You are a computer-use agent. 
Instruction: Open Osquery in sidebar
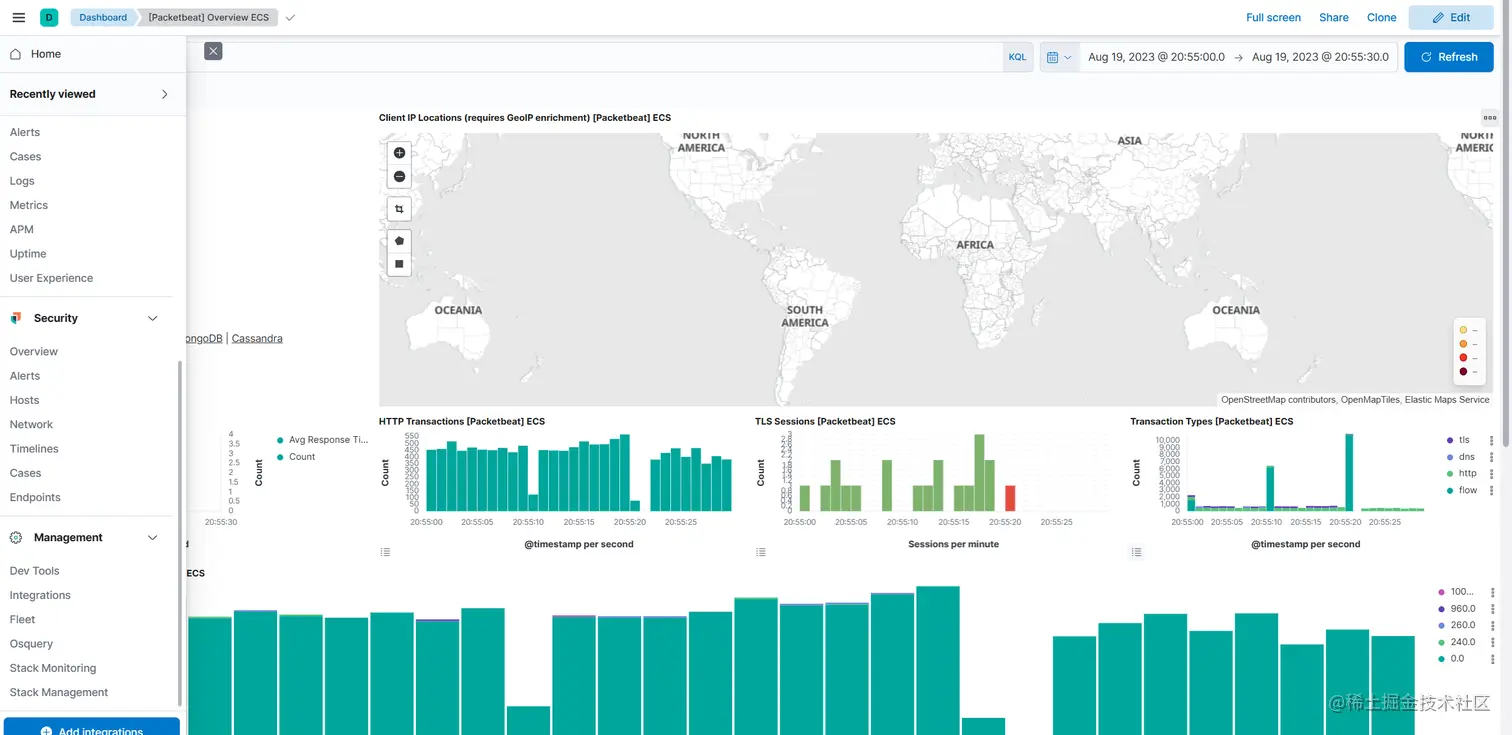pyautogui.click(x=31, y=644)
